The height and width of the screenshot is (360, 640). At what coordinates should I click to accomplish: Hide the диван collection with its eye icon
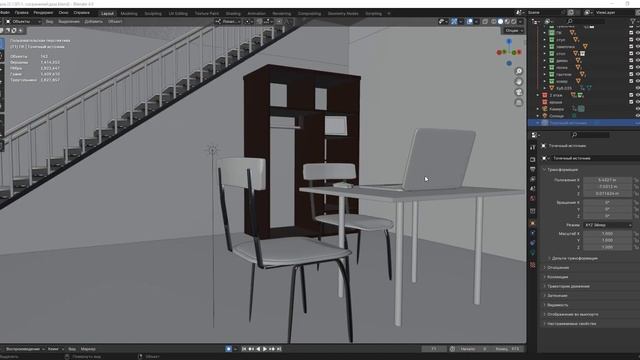click(x=638, y=60)
